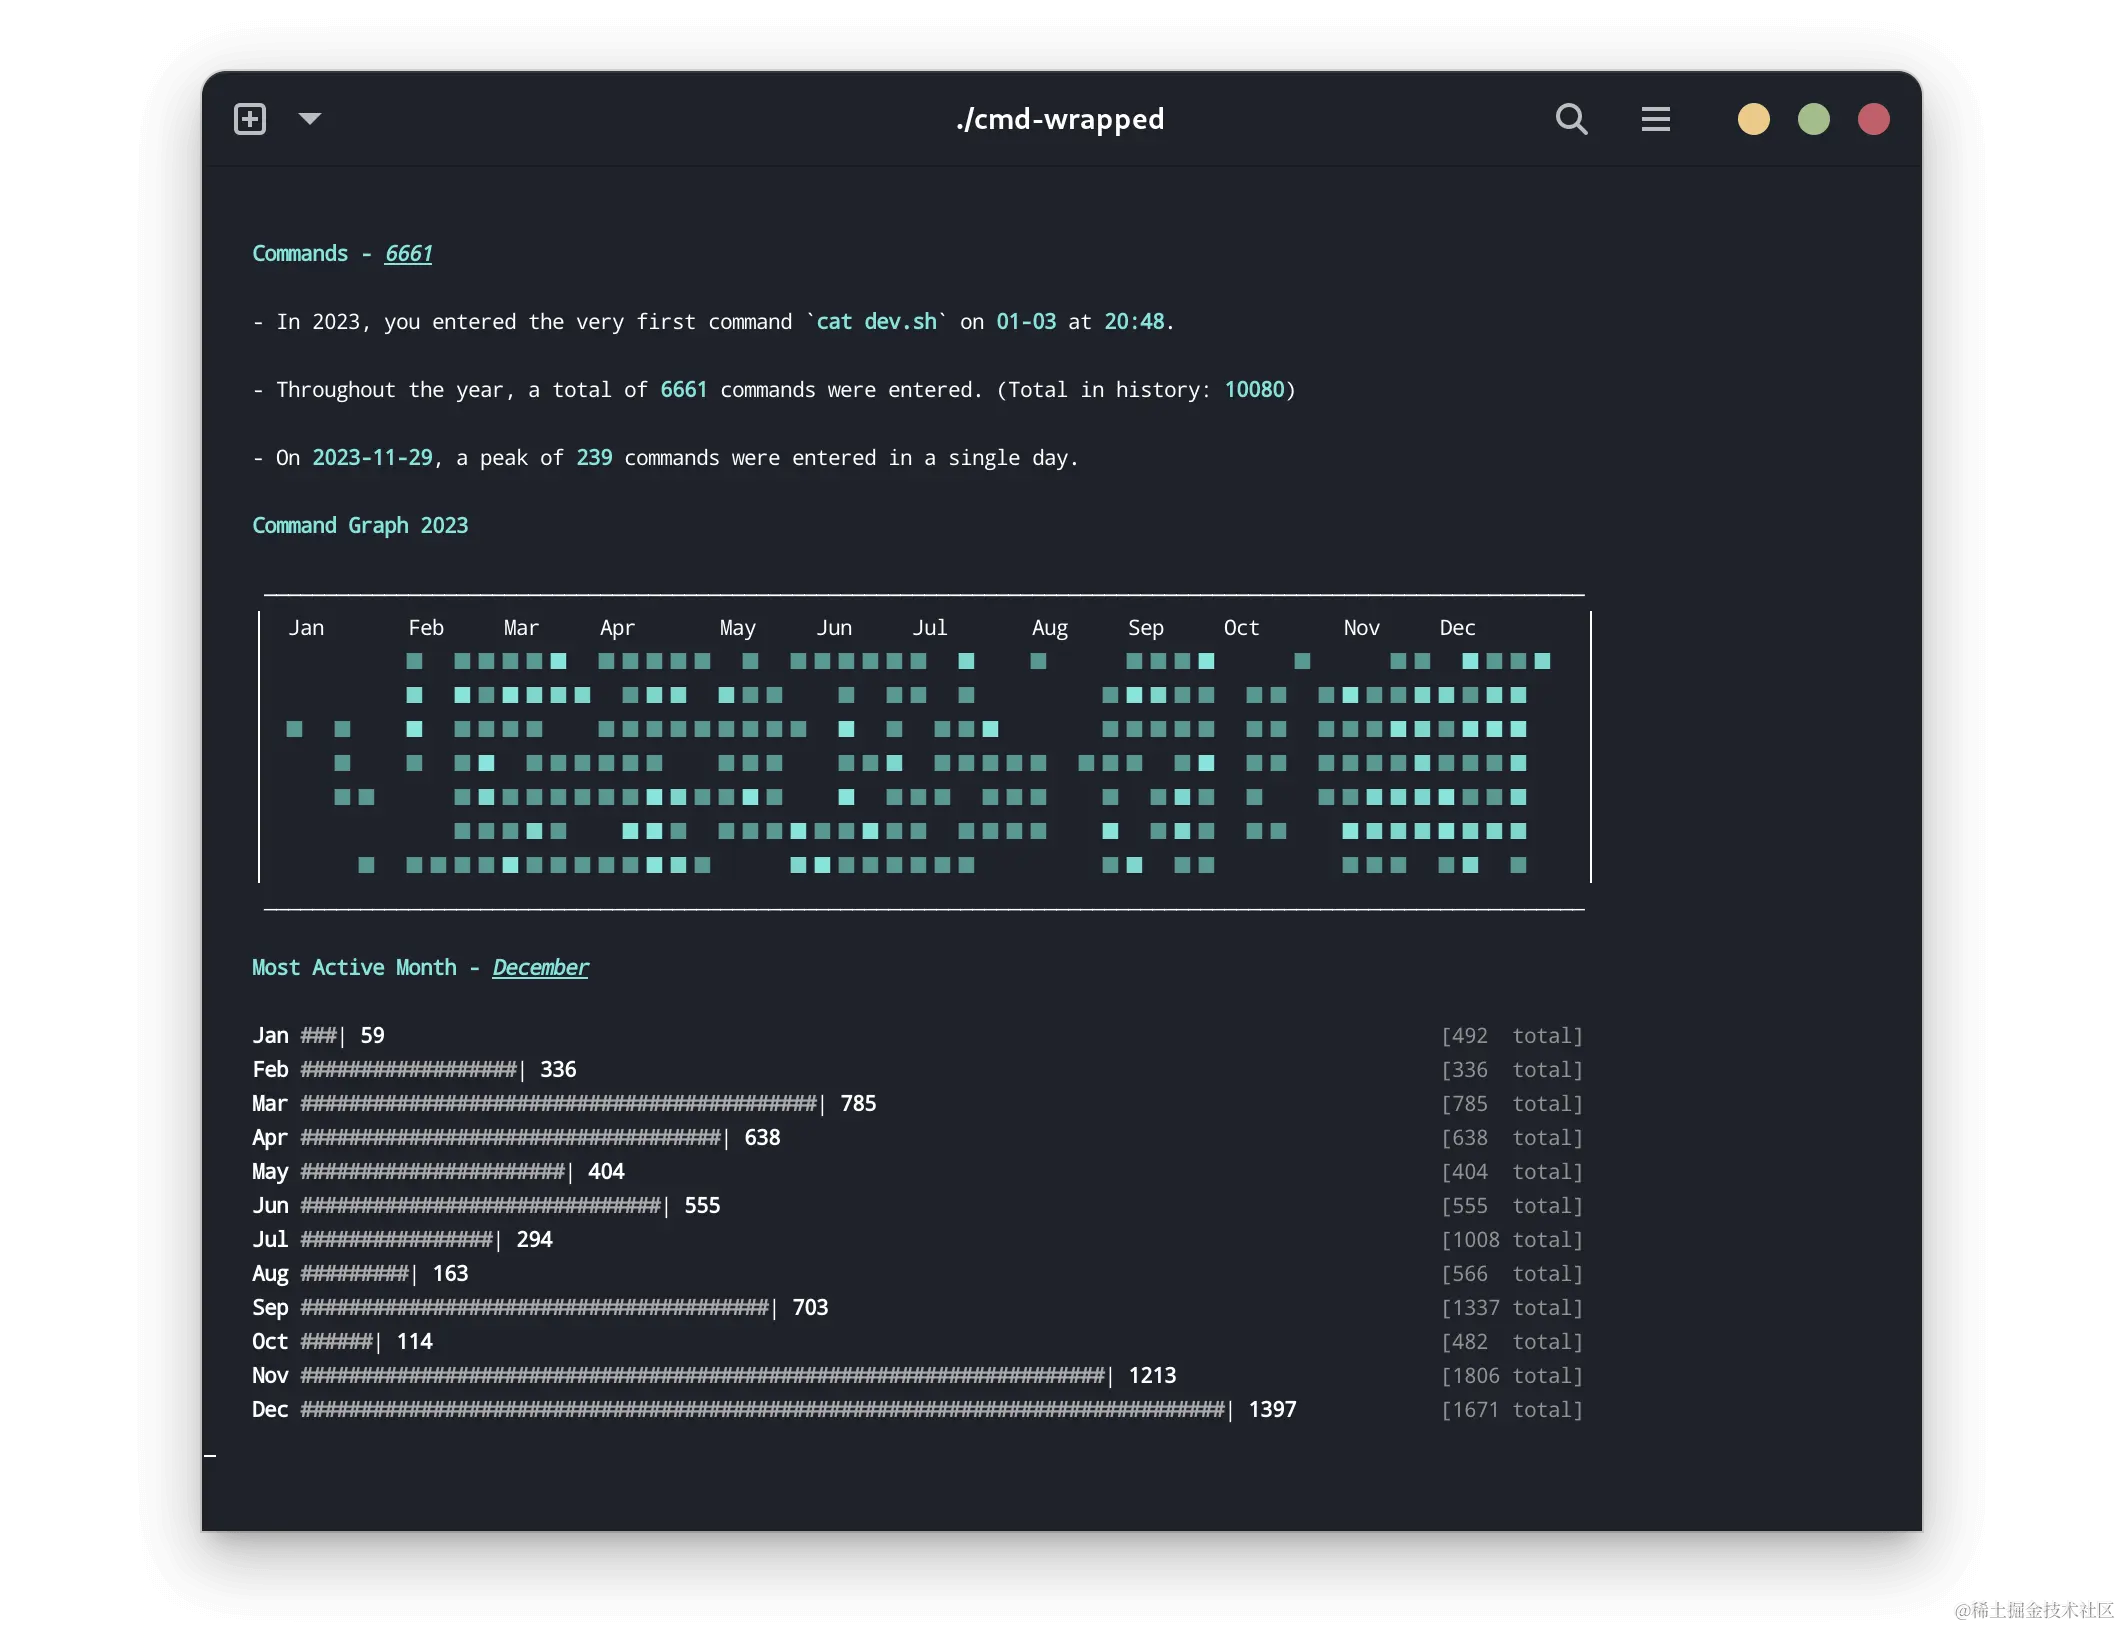The height and width of the screenshot is (1627, 2121).
Task: Click the ./cmd-wrapped window title
Action: click(1060, 119)
